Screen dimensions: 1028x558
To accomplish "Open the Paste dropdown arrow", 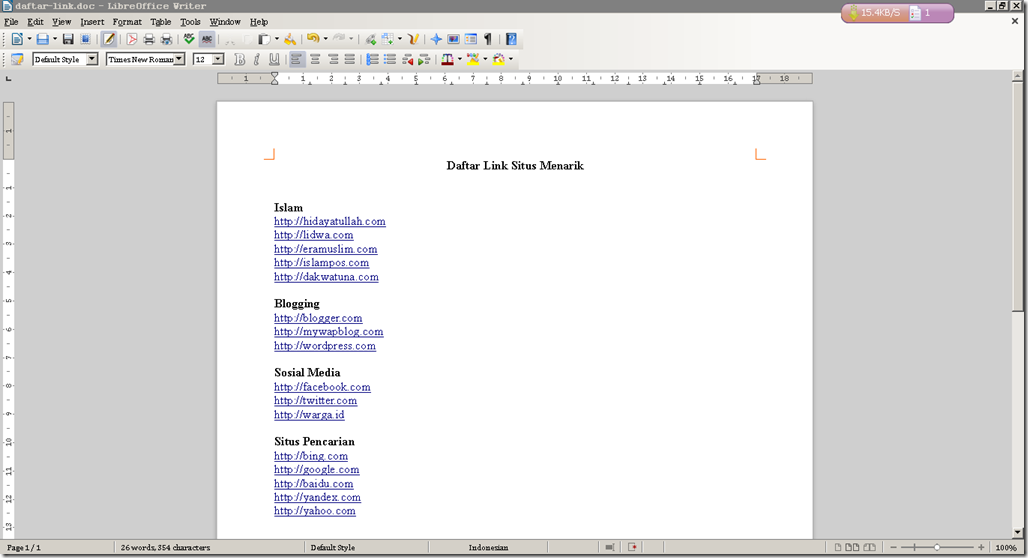I will tap(277, 39).
